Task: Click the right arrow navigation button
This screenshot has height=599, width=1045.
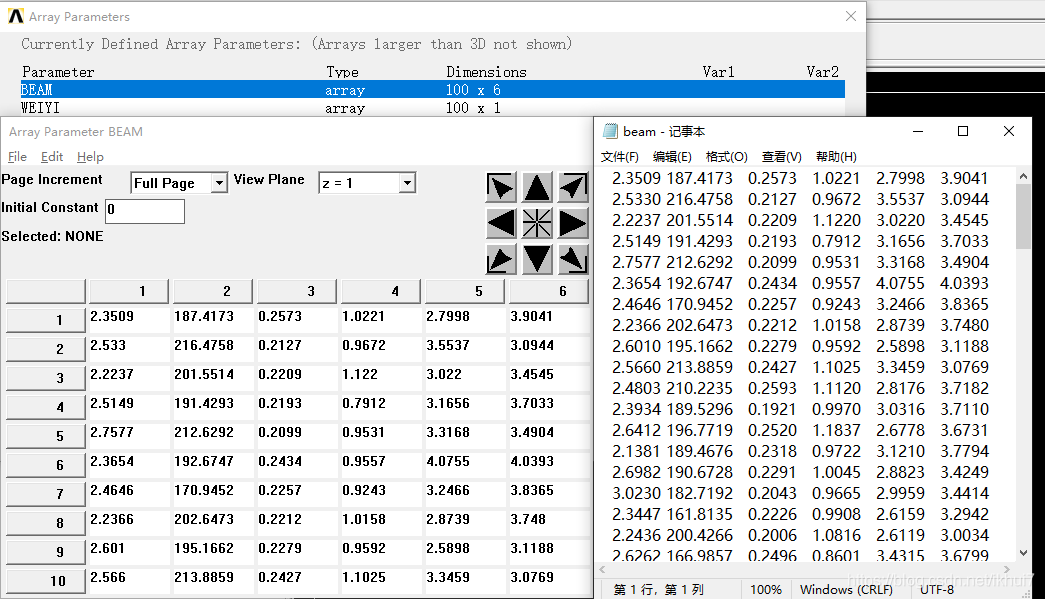Action: tap(572, 223)
